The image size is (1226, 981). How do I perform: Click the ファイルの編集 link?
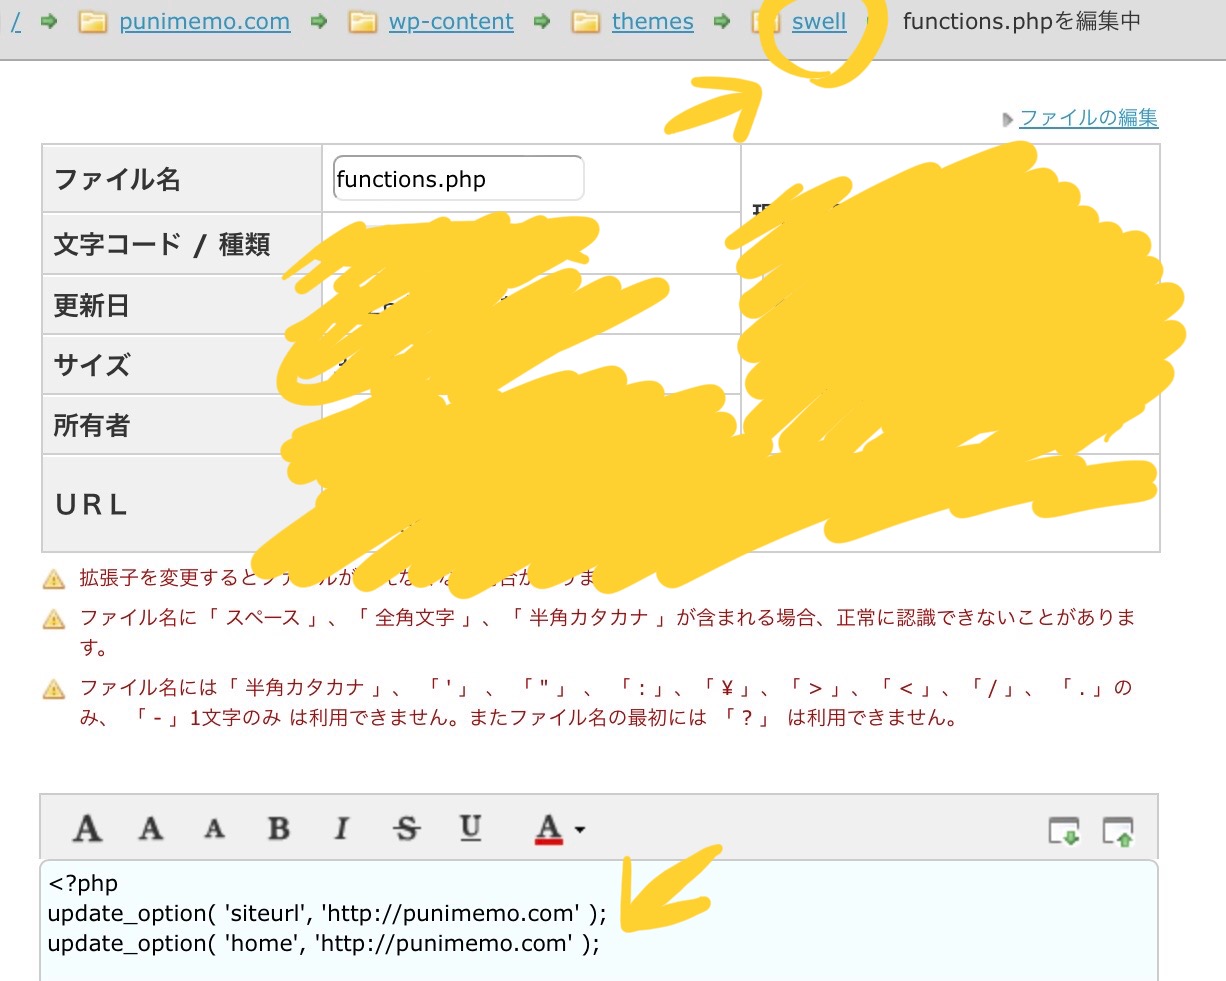coord(1088,118)
